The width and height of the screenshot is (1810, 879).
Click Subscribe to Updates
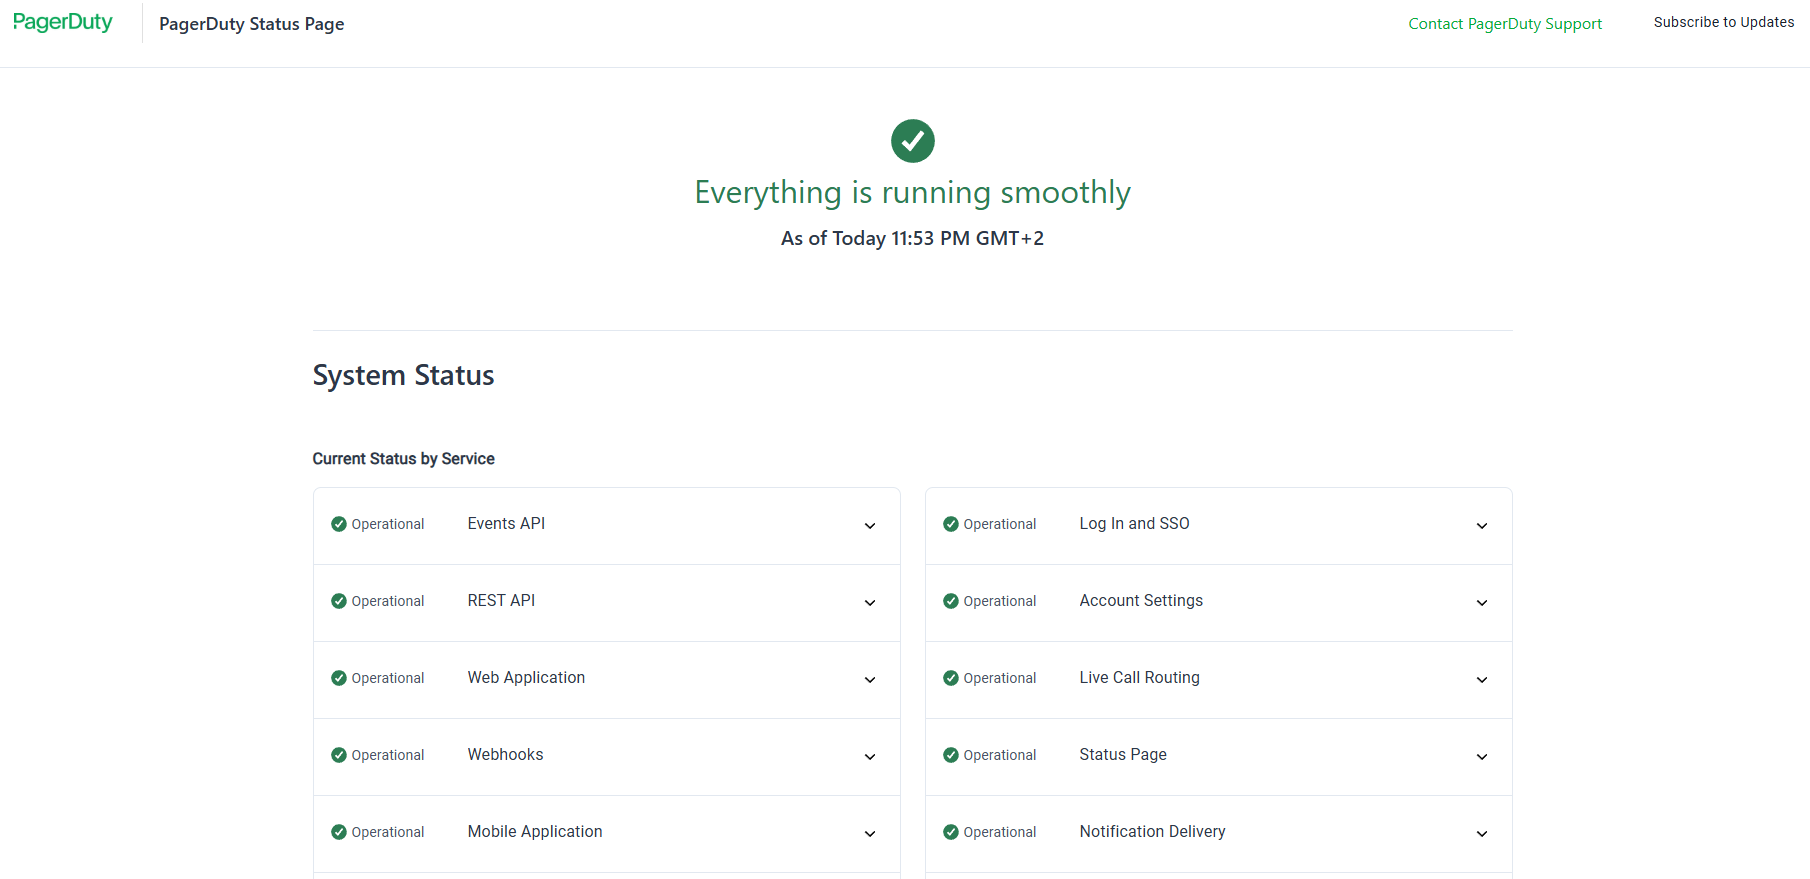(x=1724, y=22)
